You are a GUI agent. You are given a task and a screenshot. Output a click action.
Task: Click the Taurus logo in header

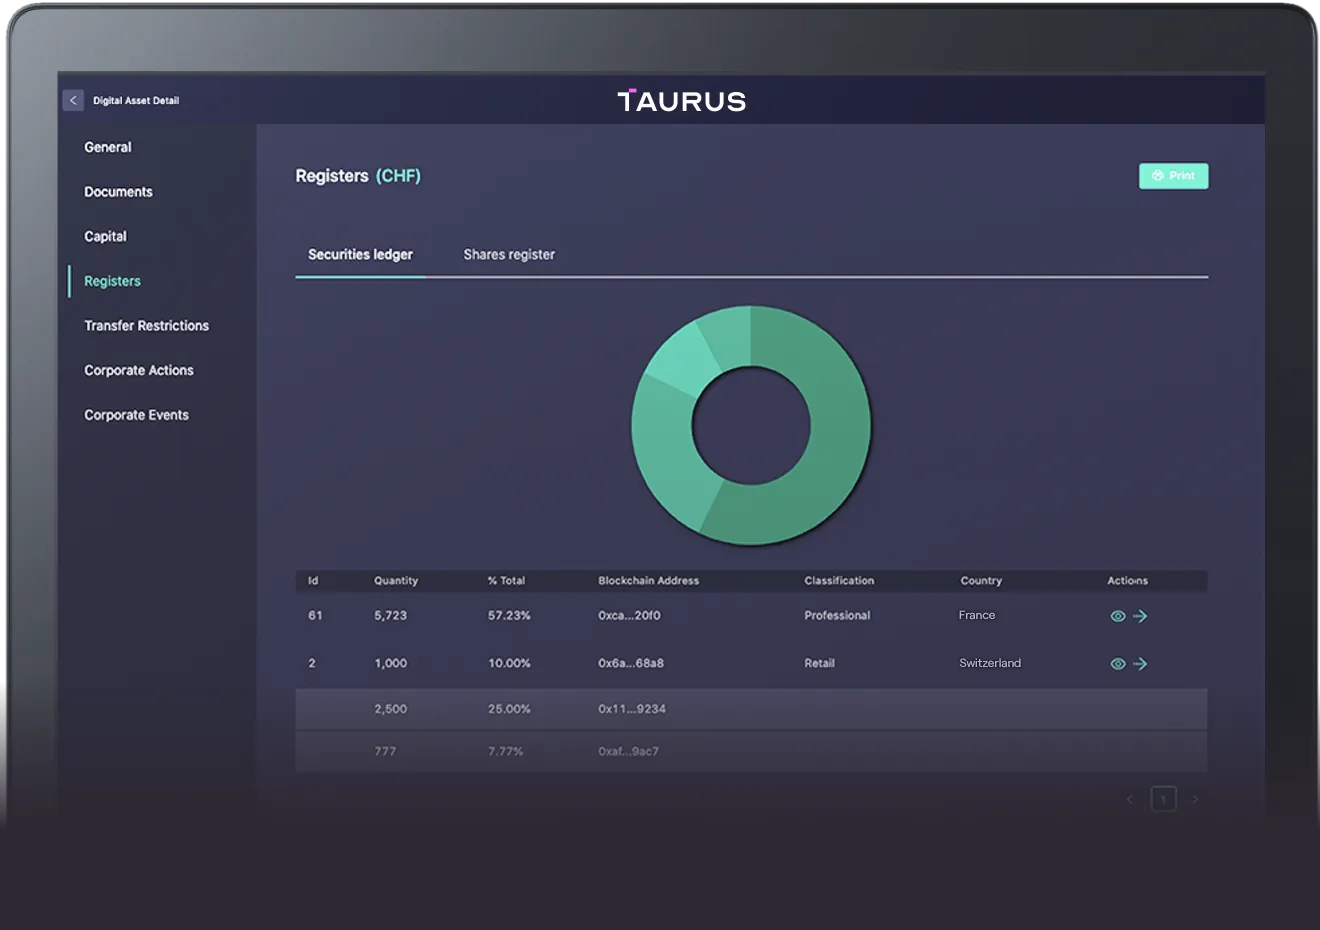[681, 101]
